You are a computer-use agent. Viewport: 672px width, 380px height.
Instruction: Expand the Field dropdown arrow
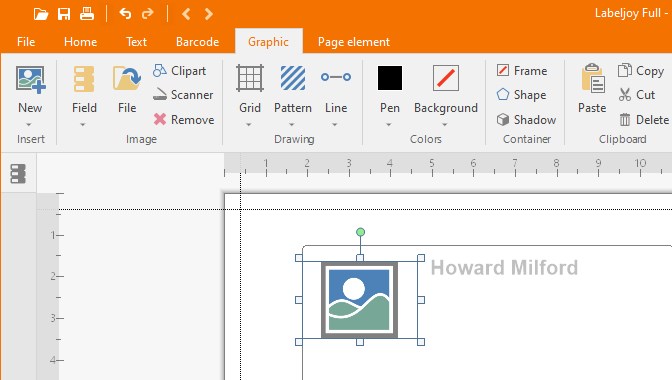coord(83,125)
